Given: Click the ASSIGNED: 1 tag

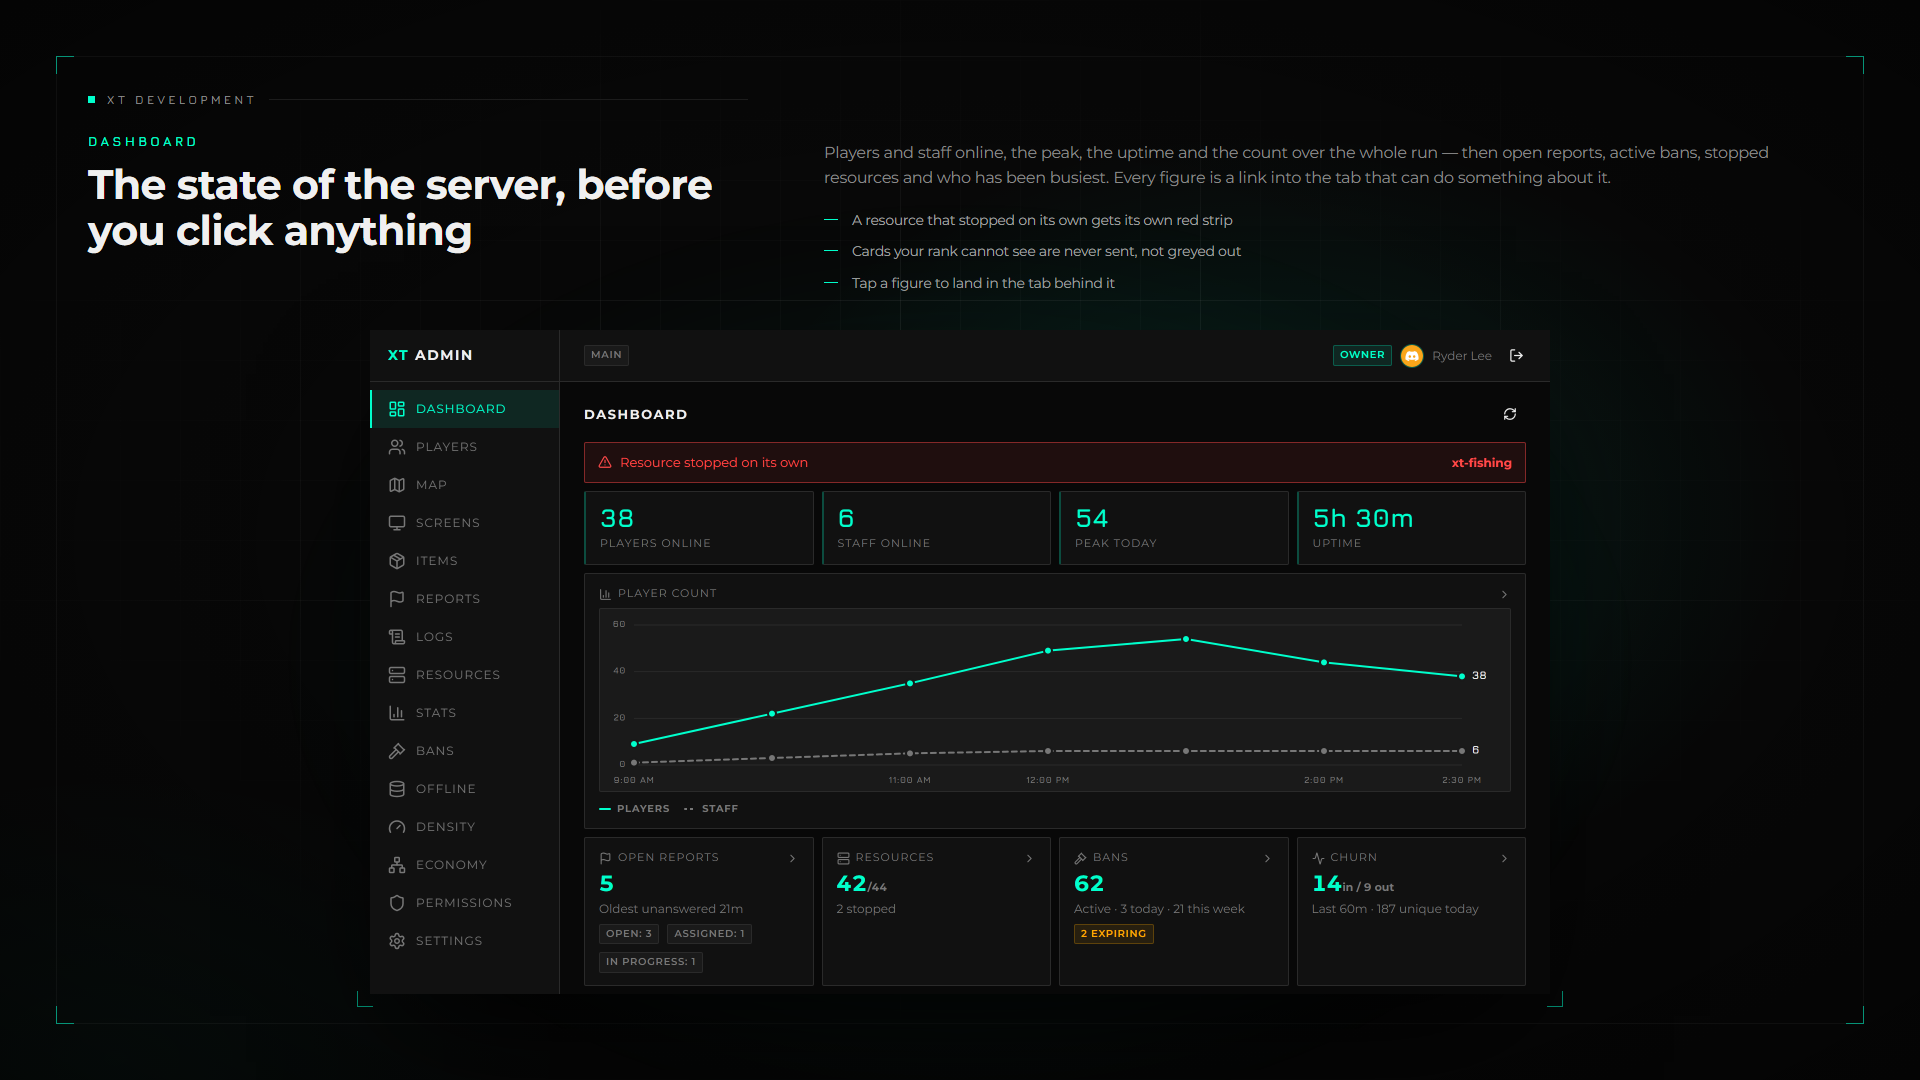Looking at the screenshot, I should click(709, 934).
